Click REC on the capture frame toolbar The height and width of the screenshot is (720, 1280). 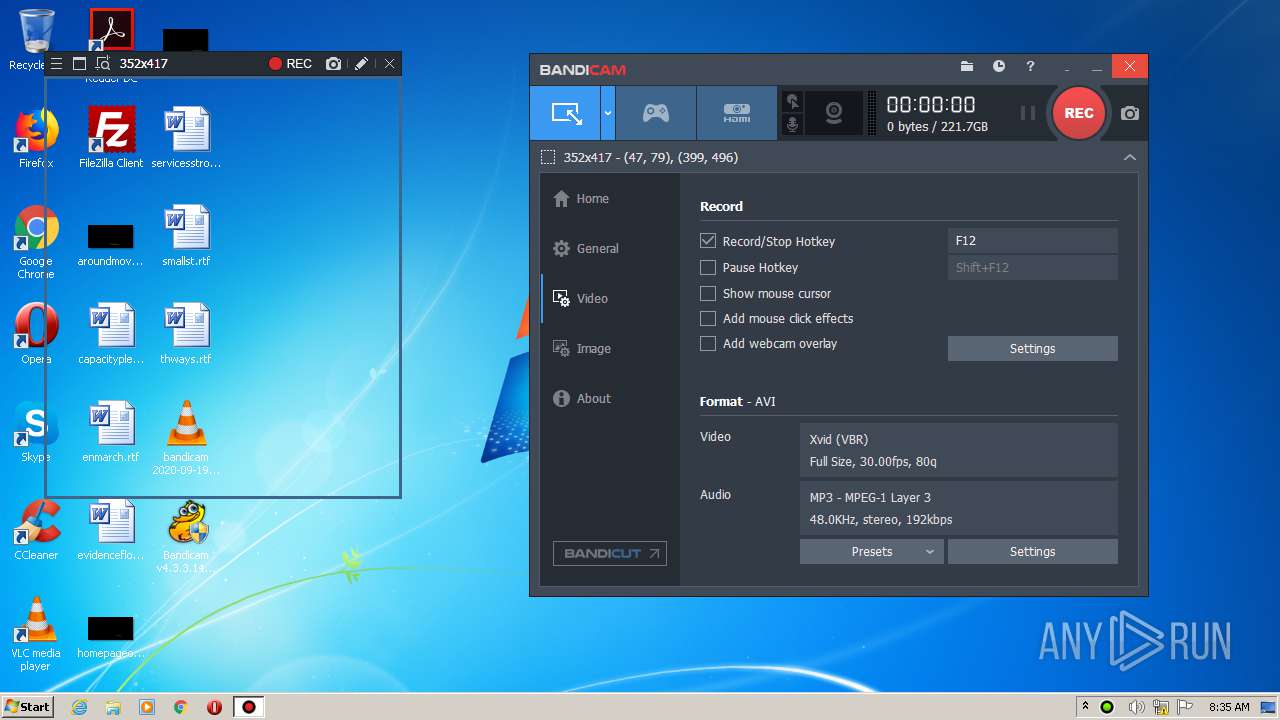coord(291,63)
